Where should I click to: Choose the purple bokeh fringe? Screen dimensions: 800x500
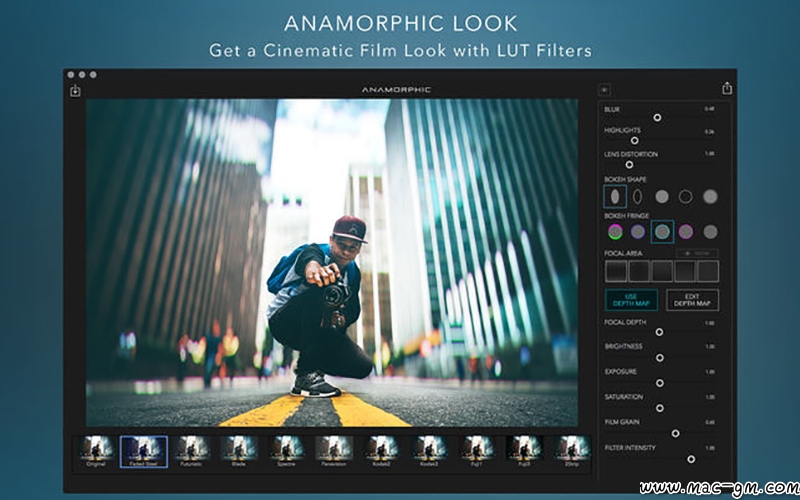click(637, 232)
